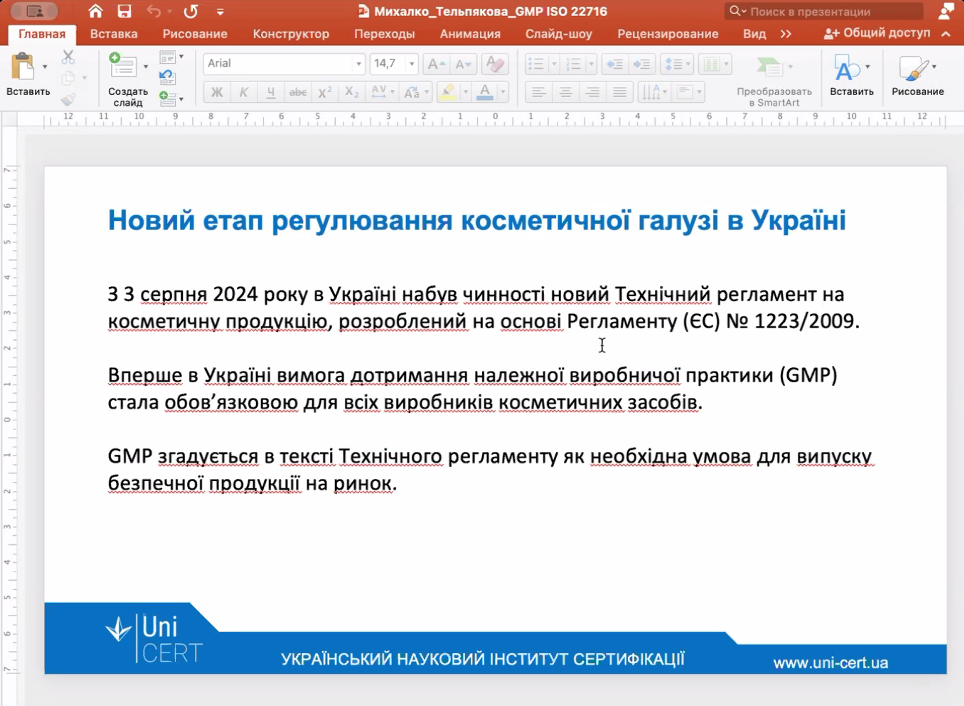Screen dimensions: 964x706
Task: Open the Конструктор ribbon tab
Action: [290, 34]
